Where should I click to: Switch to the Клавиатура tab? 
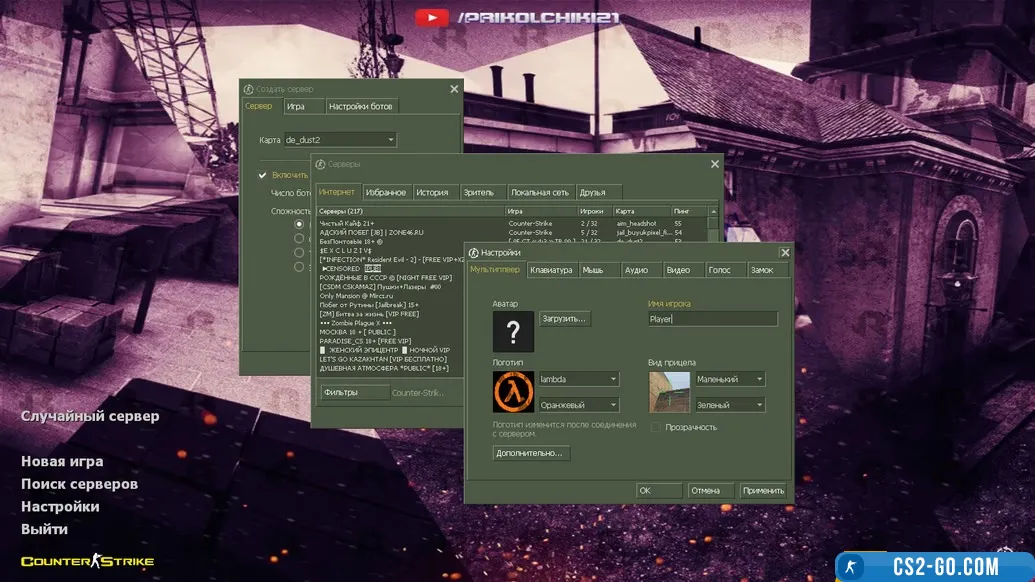[x=551, y=270]
